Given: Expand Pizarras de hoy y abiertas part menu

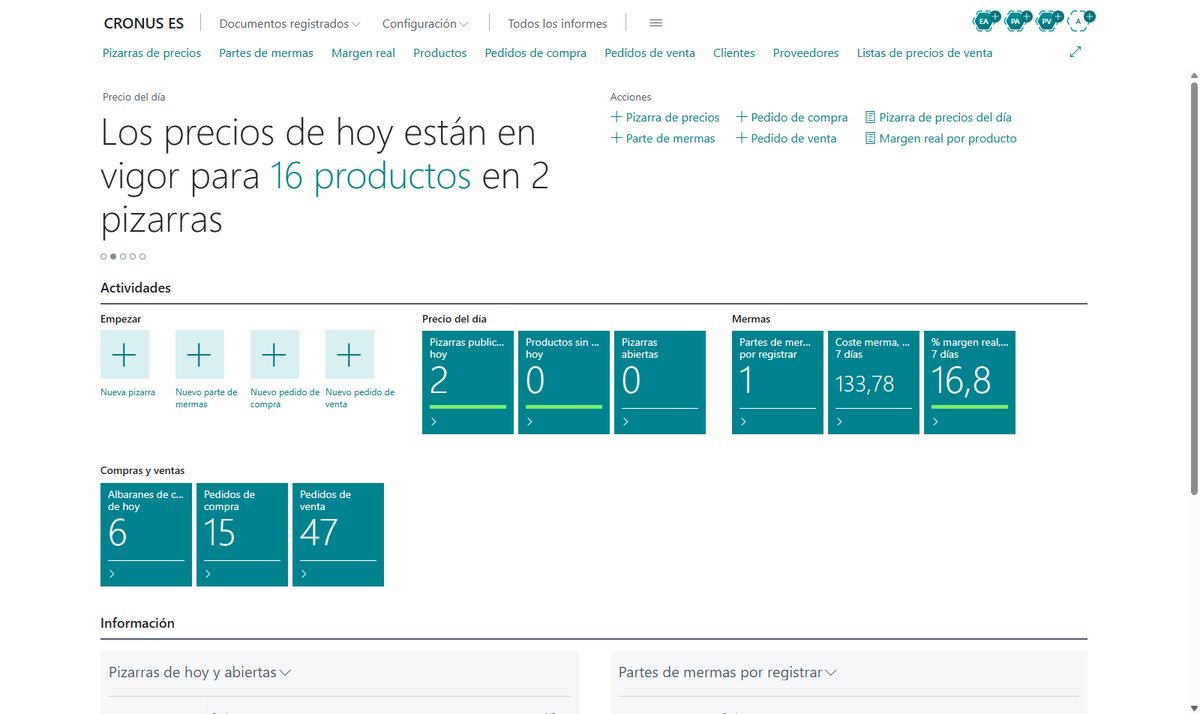Looking at the screenshot, I should [285, 673].
